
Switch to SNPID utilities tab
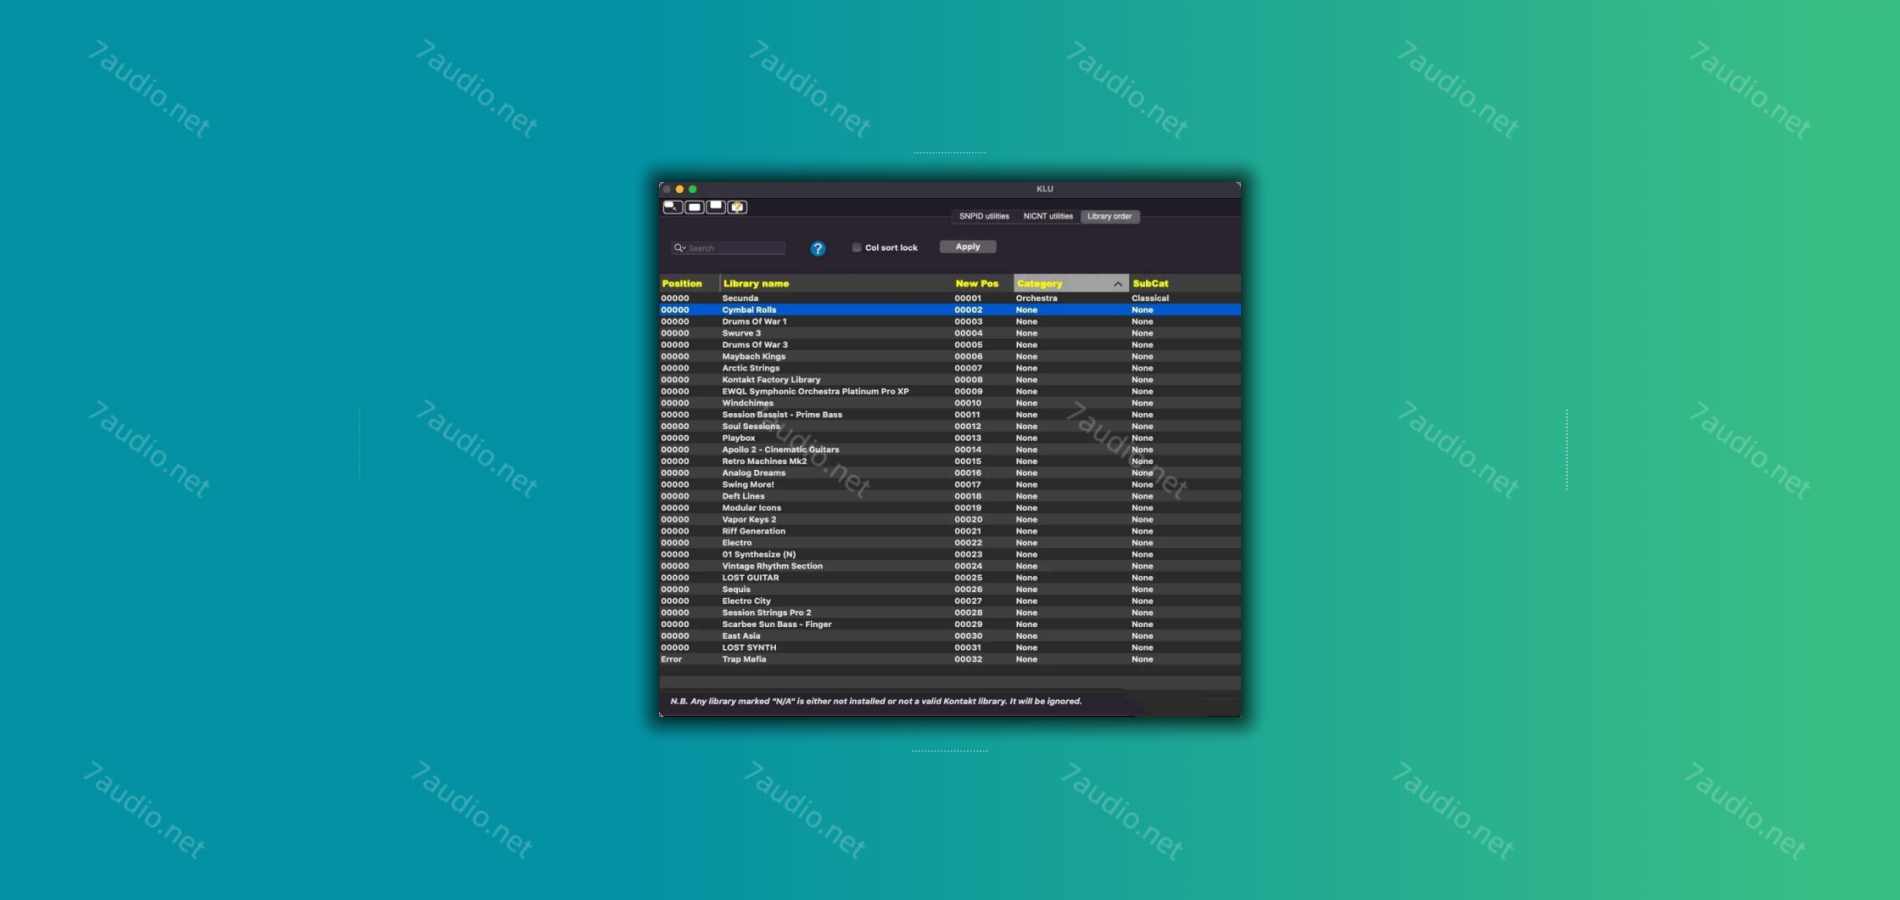coord(984,216)
